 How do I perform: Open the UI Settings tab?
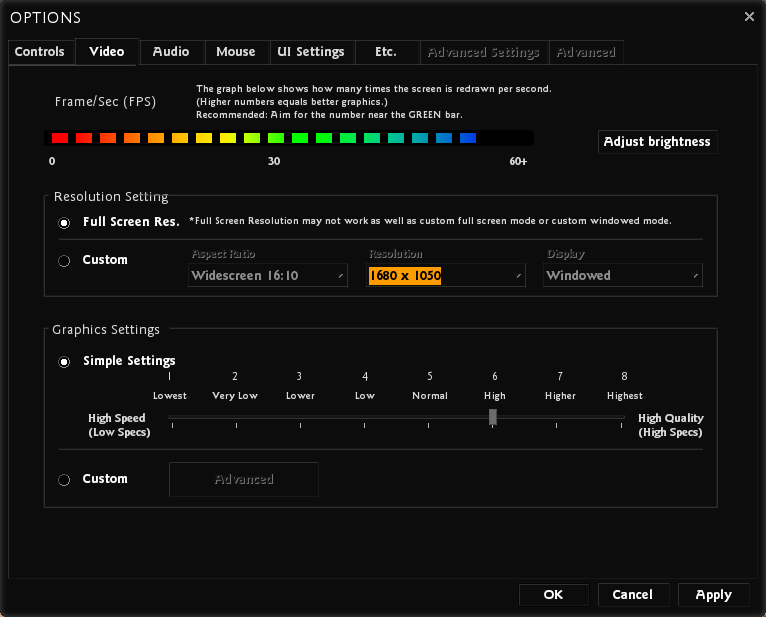click(x=312, y=52)
